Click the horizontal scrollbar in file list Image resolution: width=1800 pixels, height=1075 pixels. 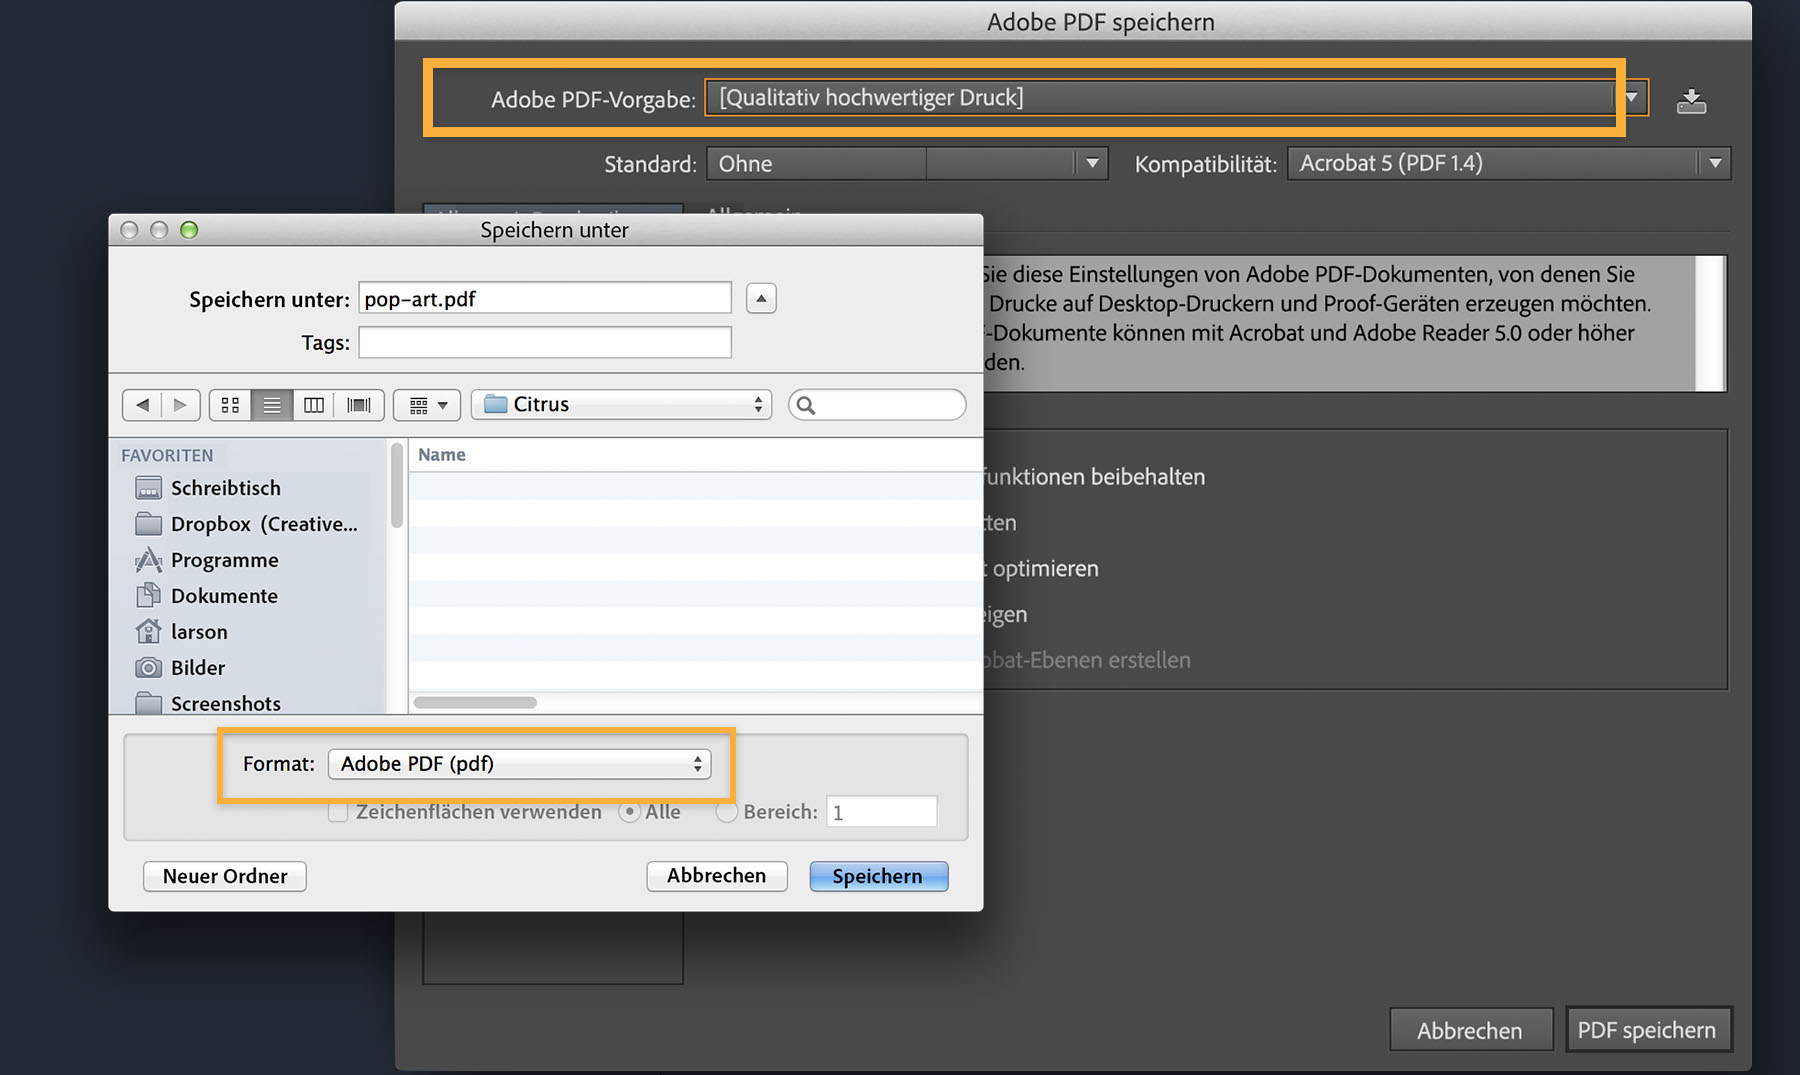[475, 703]
